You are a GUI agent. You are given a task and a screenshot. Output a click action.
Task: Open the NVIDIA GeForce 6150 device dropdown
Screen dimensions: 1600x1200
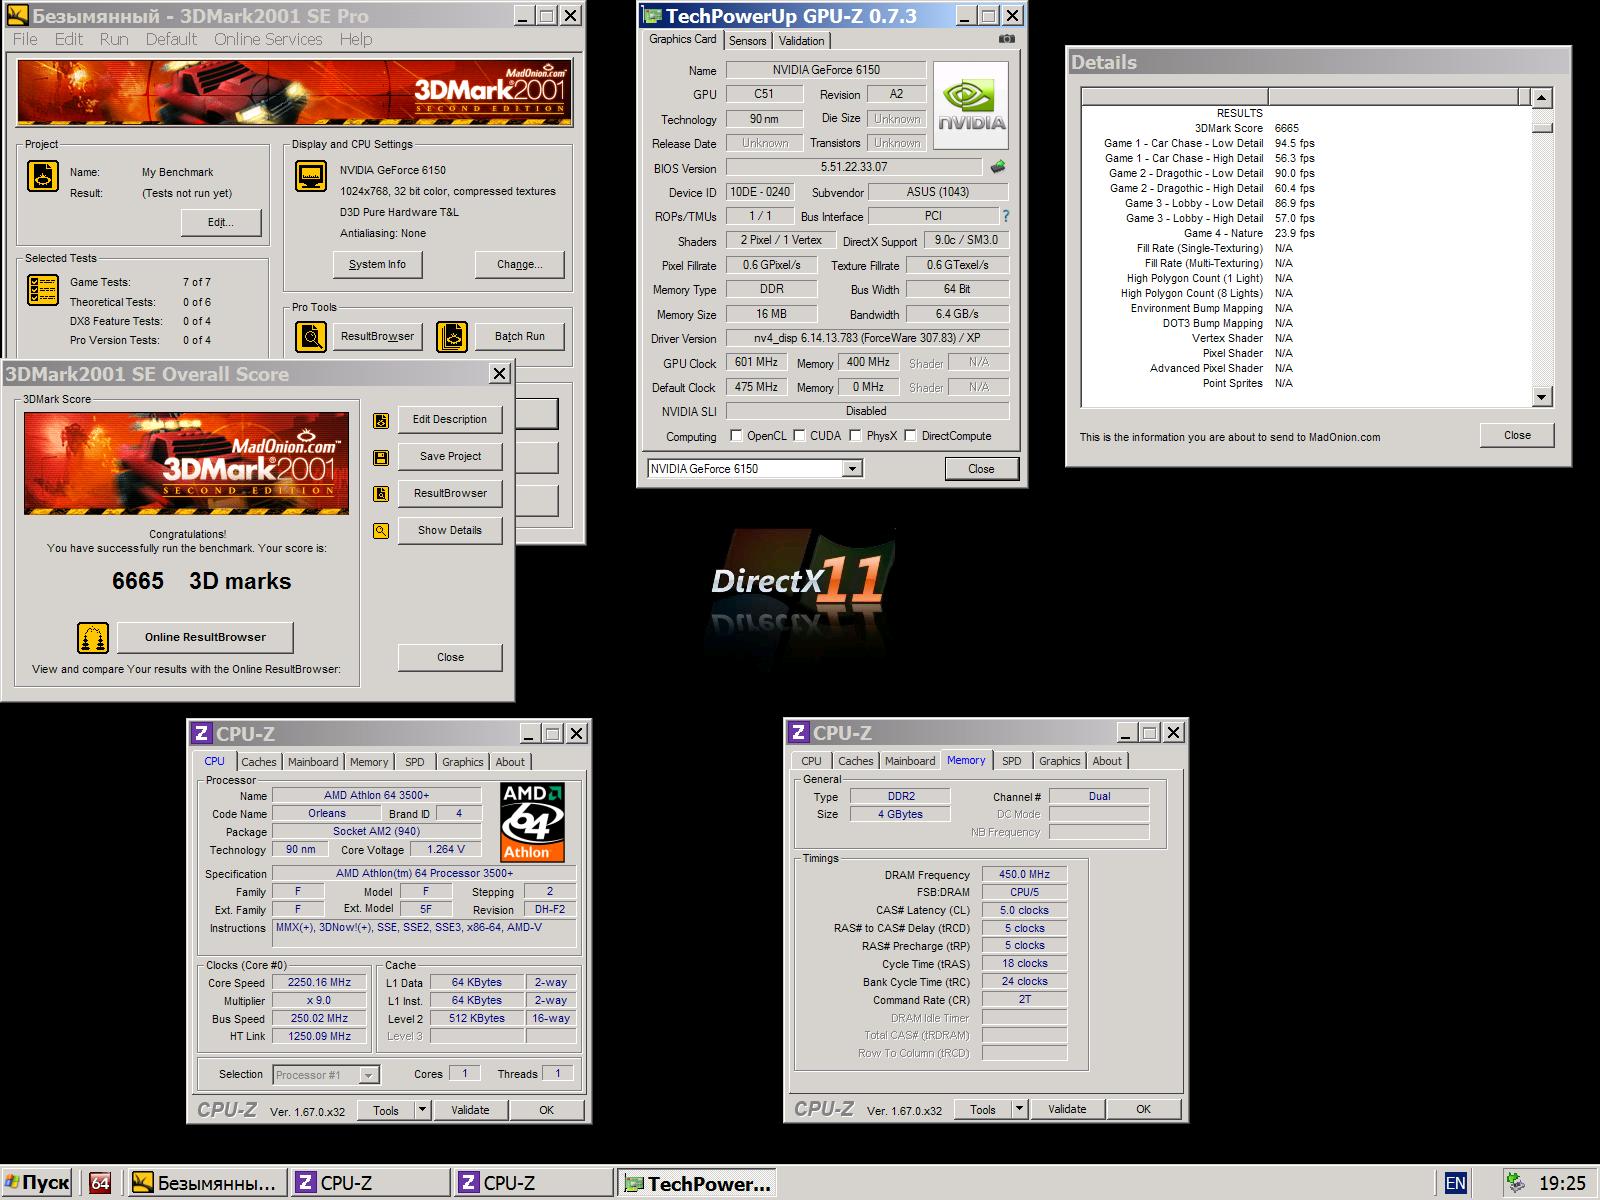(852, 468)
